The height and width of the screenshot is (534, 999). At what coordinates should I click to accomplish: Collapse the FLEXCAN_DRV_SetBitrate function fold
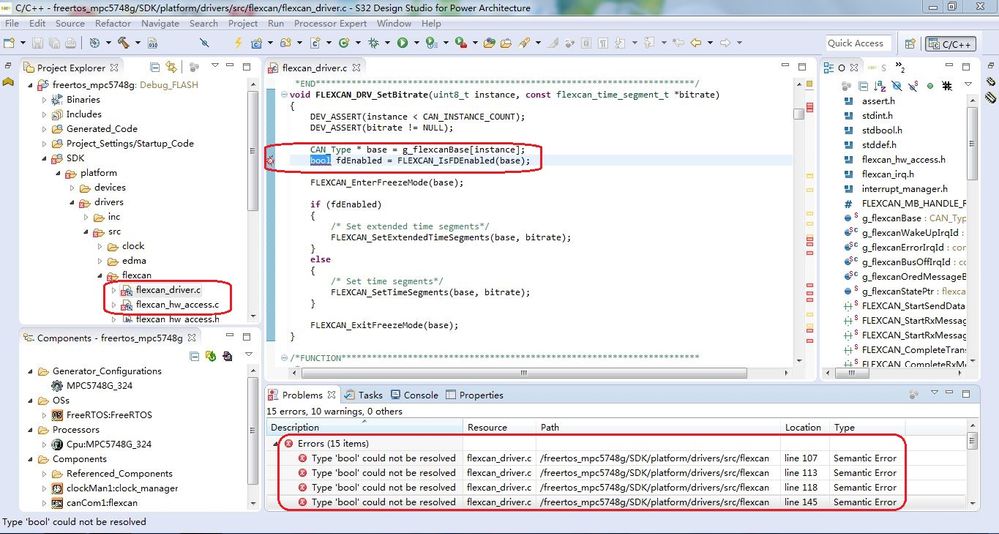(284, 94)
